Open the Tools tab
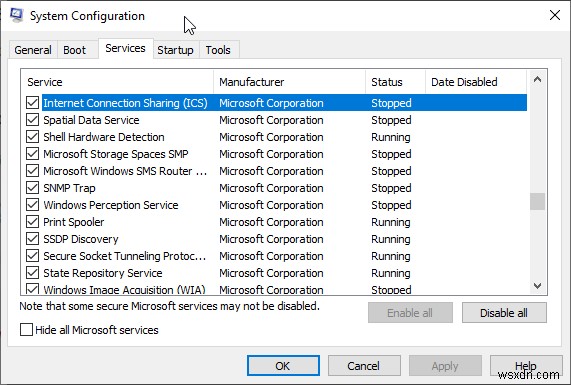 (218, 50)
